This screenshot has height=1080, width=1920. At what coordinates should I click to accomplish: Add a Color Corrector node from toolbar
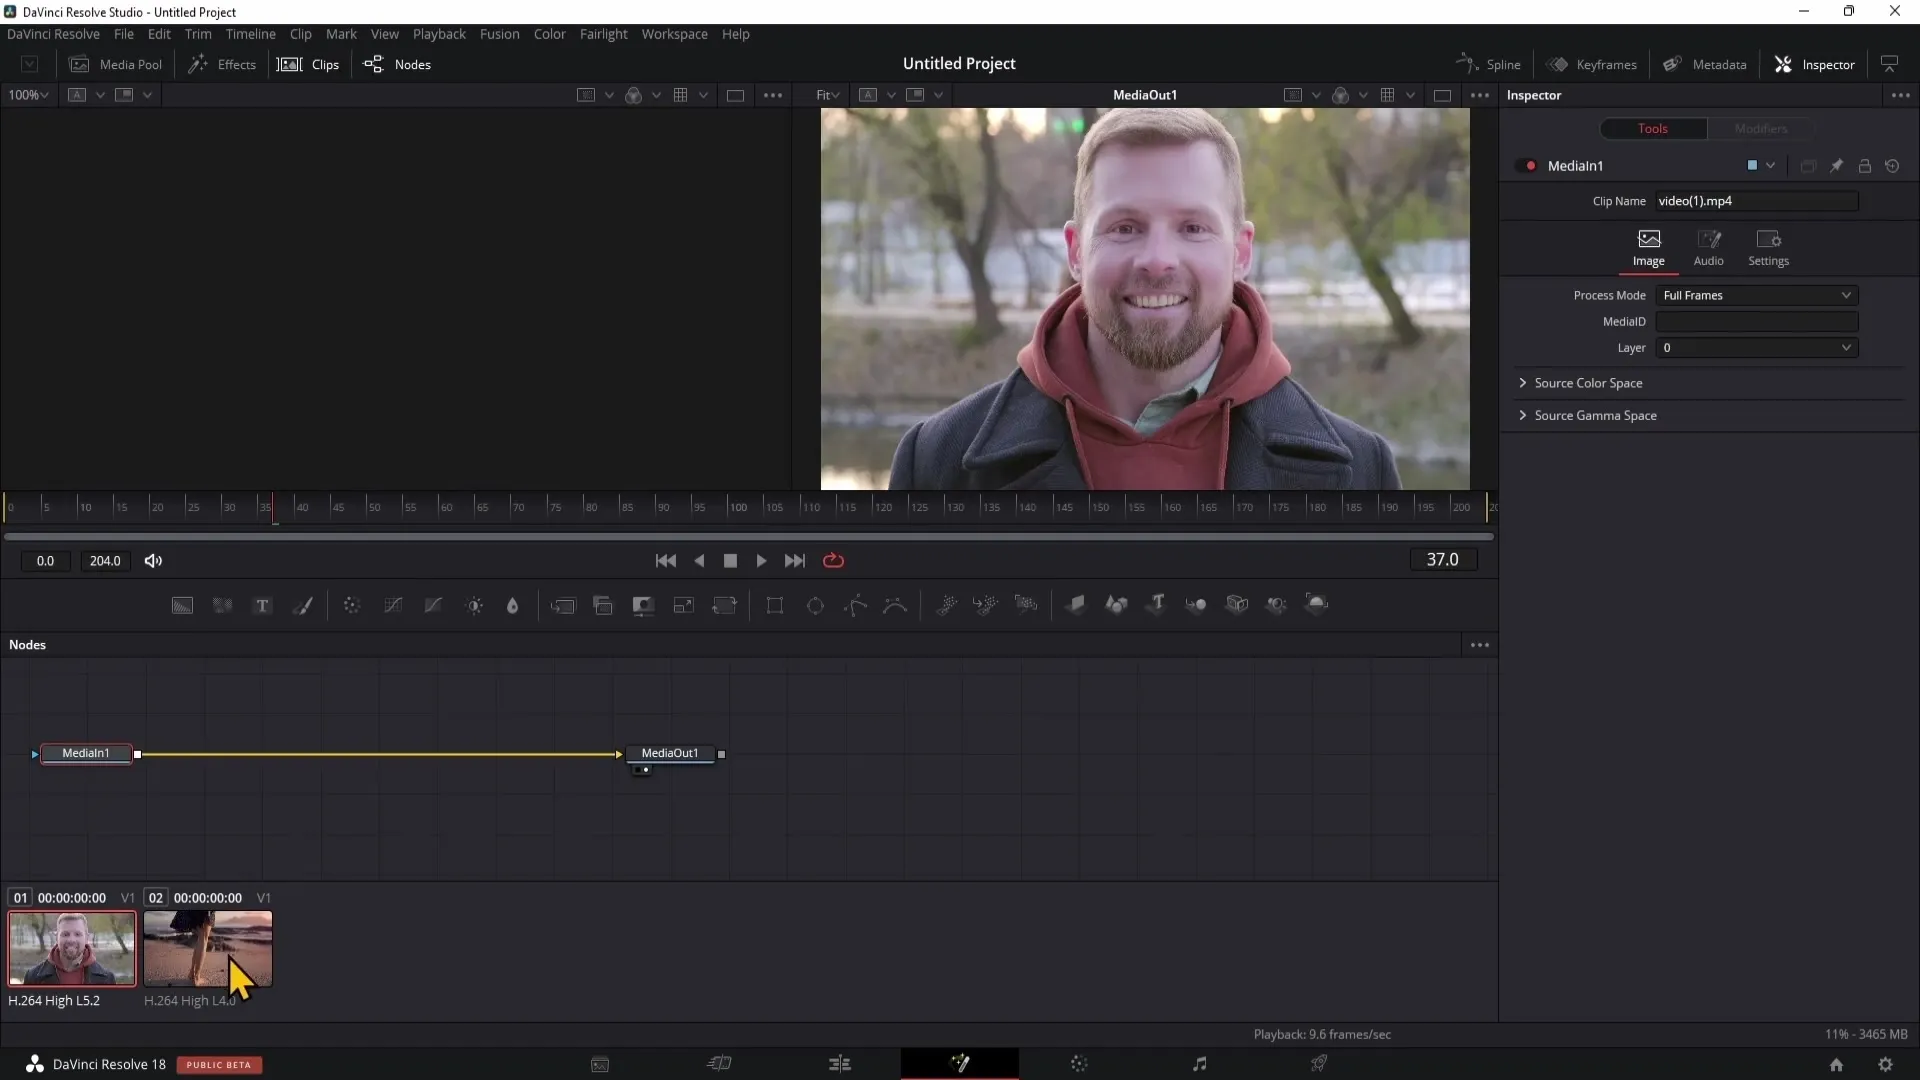(351, 605)
